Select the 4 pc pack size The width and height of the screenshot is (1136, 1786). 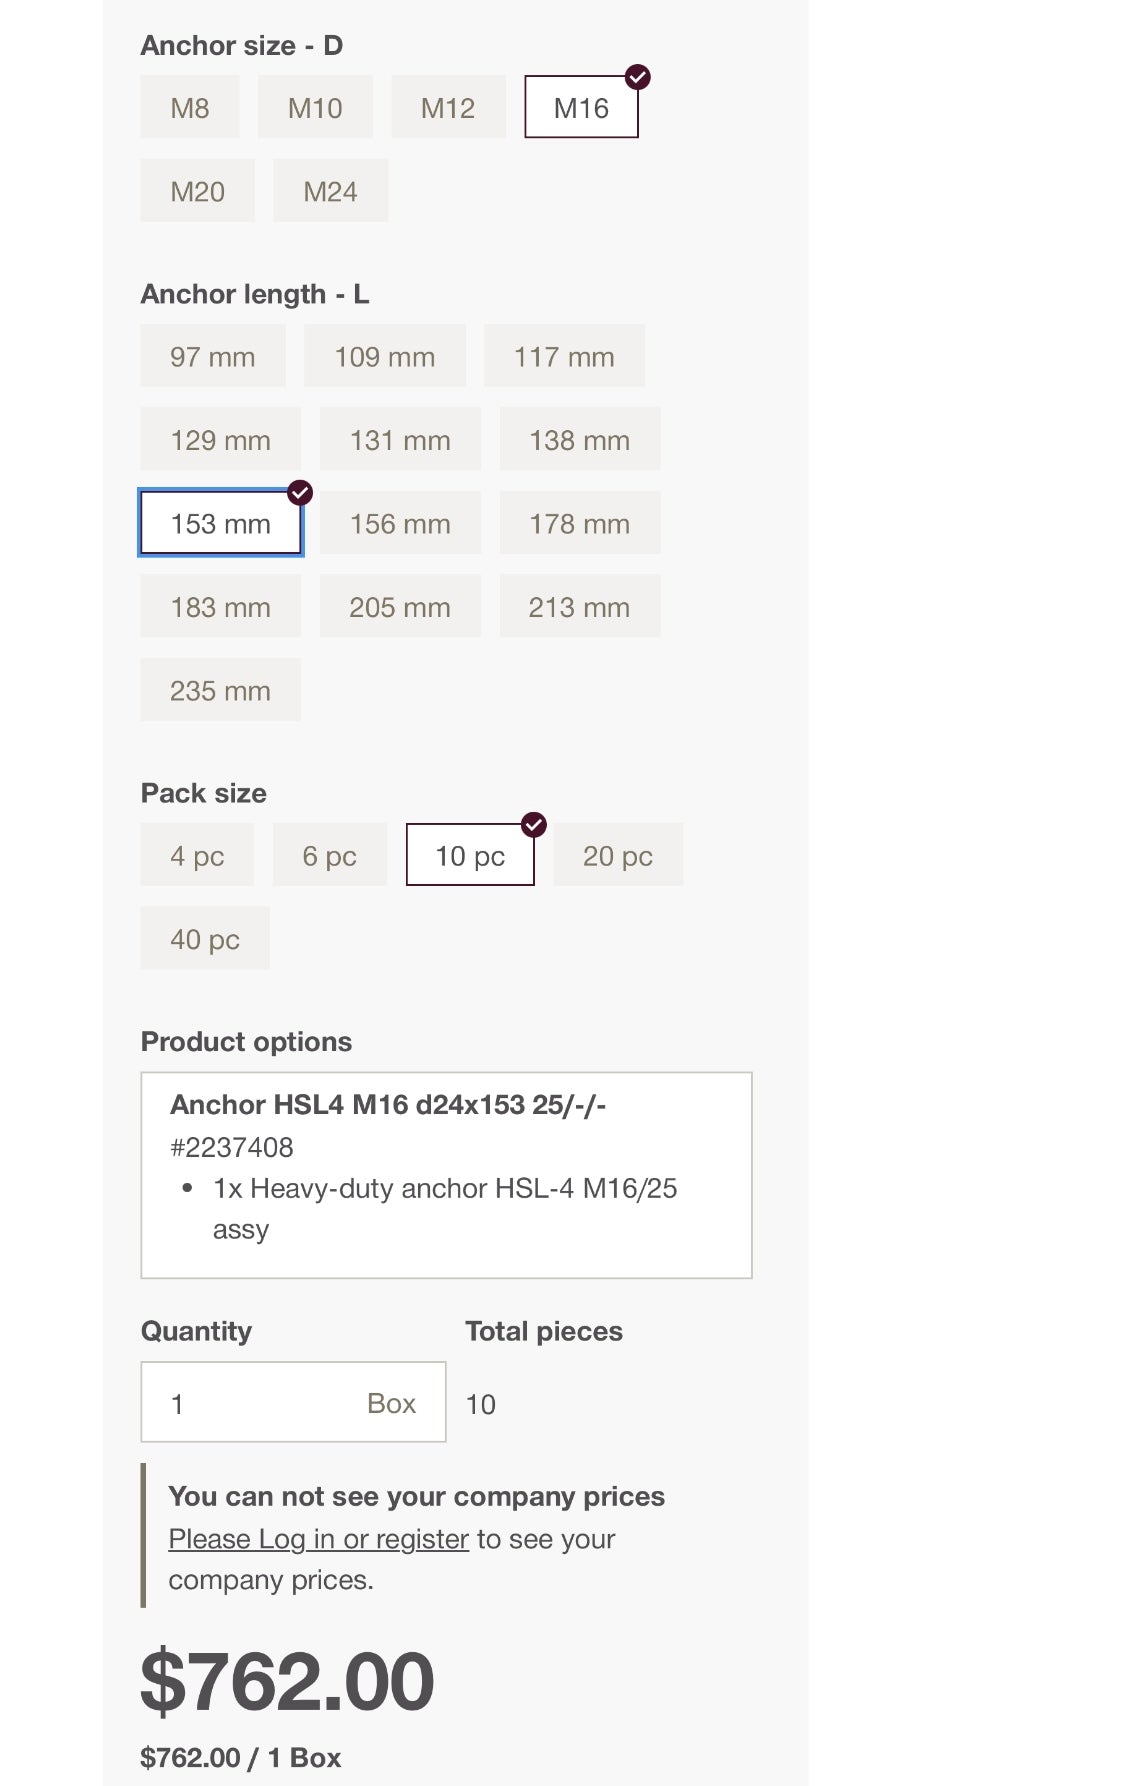[x=197, y=856]
